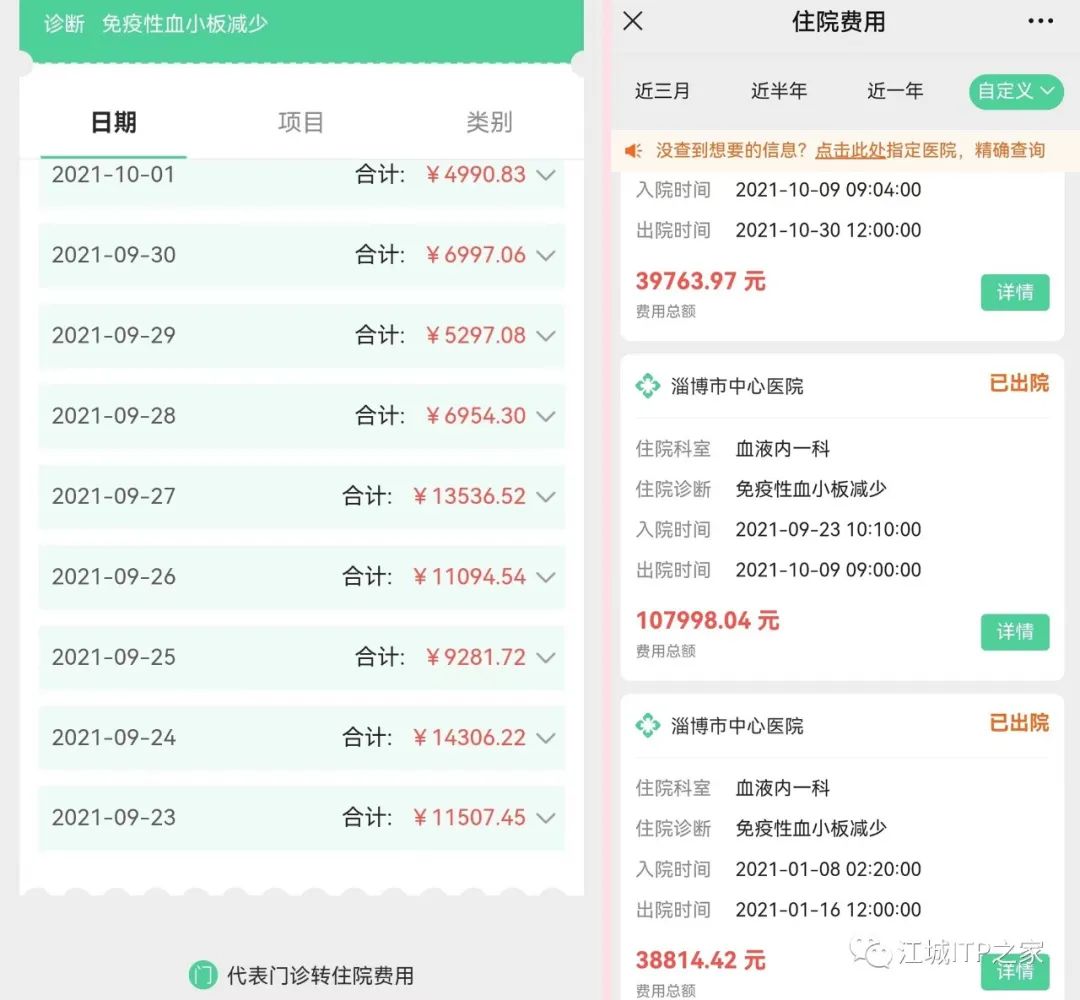Select the 近半年 time filter
The width and height of the screenshot is (1080, 1000).
(x=779, y=91)
